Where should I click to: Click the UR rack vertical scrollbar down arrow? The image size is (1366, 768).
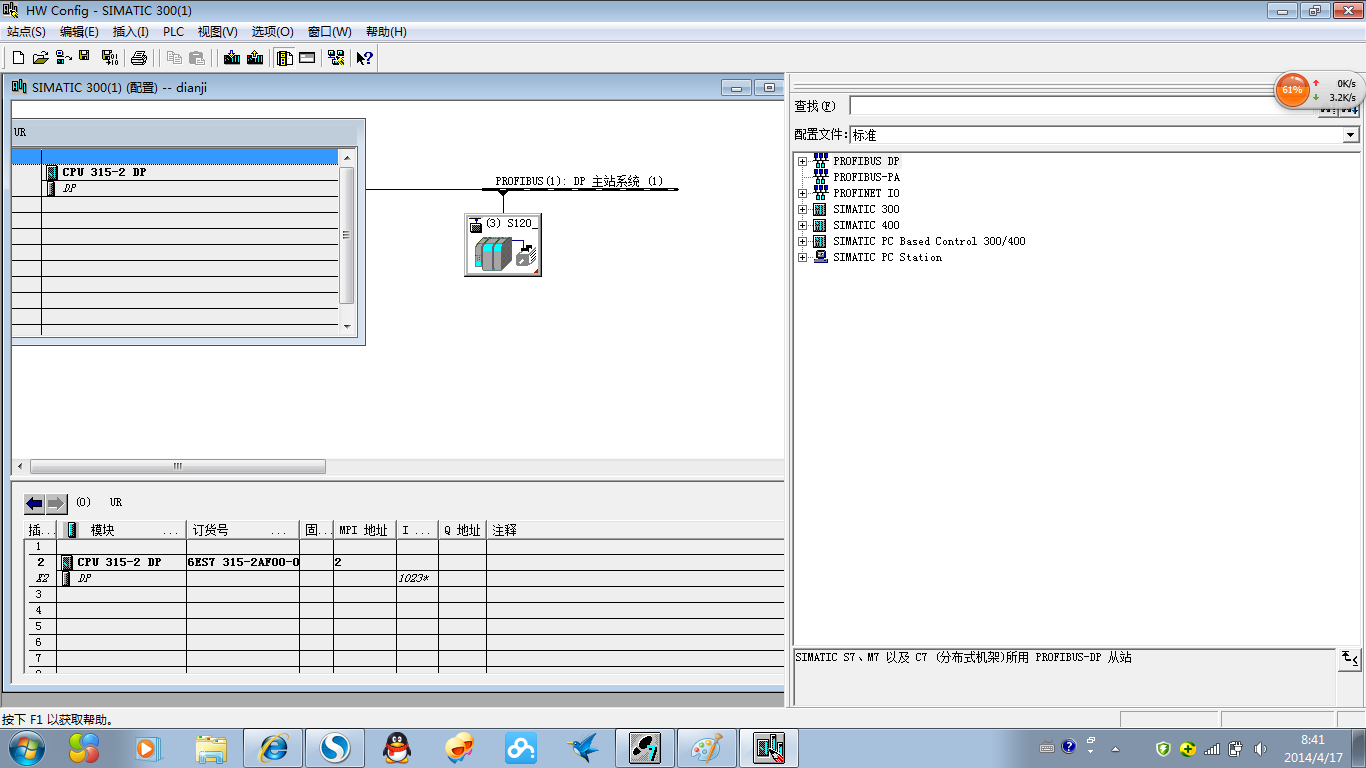click(x=347, y=327)
